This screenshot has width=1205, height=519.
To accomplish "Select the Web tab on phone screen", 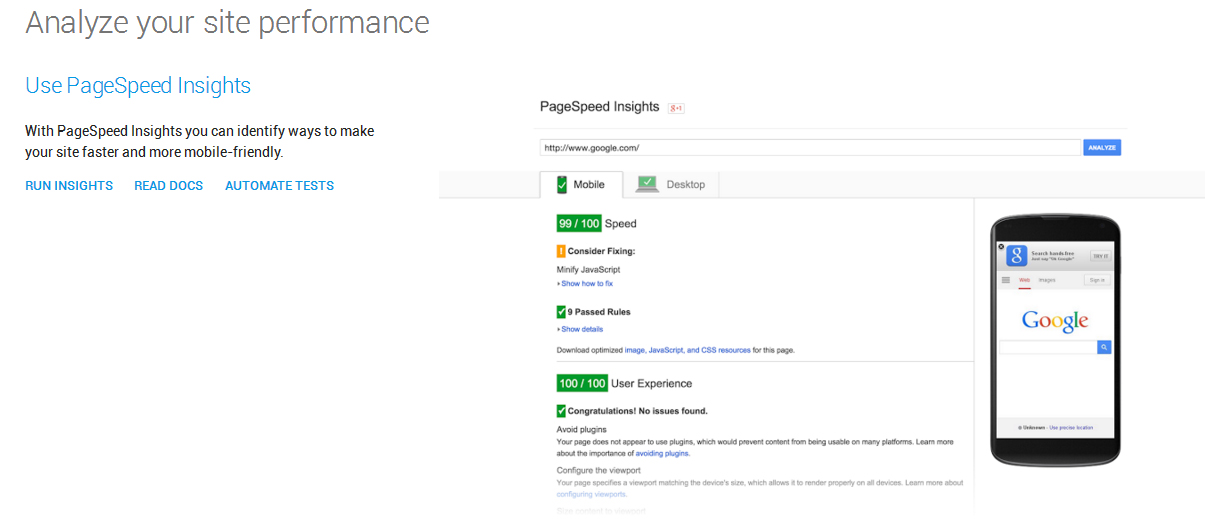I will click(x=1024, y=280).
